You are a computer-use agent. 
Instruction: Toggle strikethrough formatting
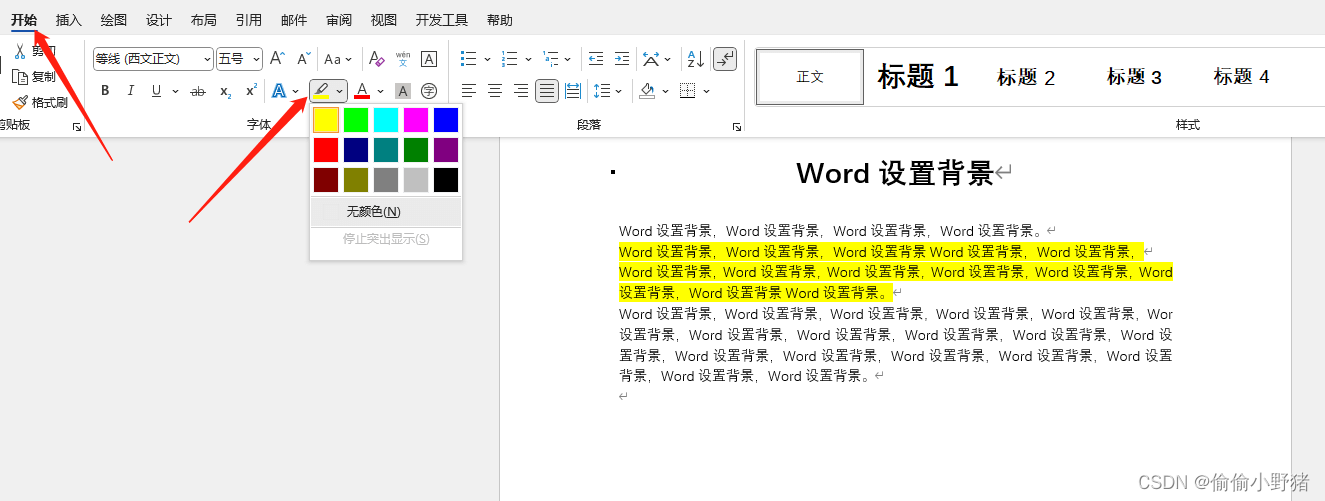(198, 91)
